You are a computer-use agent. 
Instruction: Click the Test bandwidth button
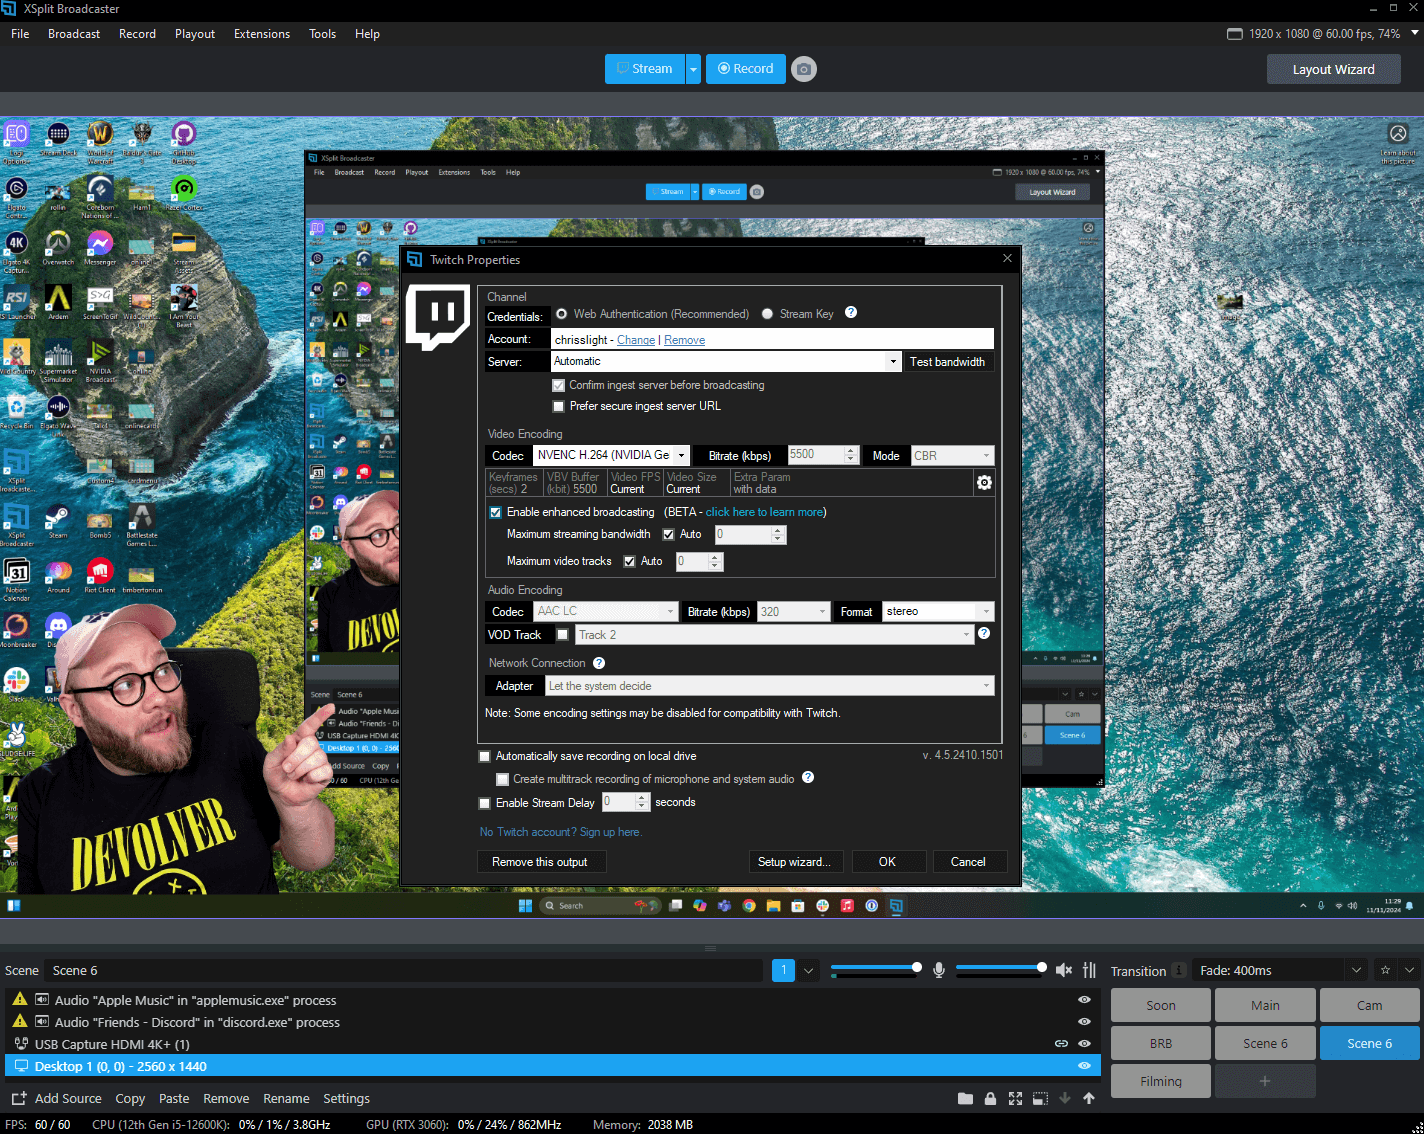click(947, 362)
